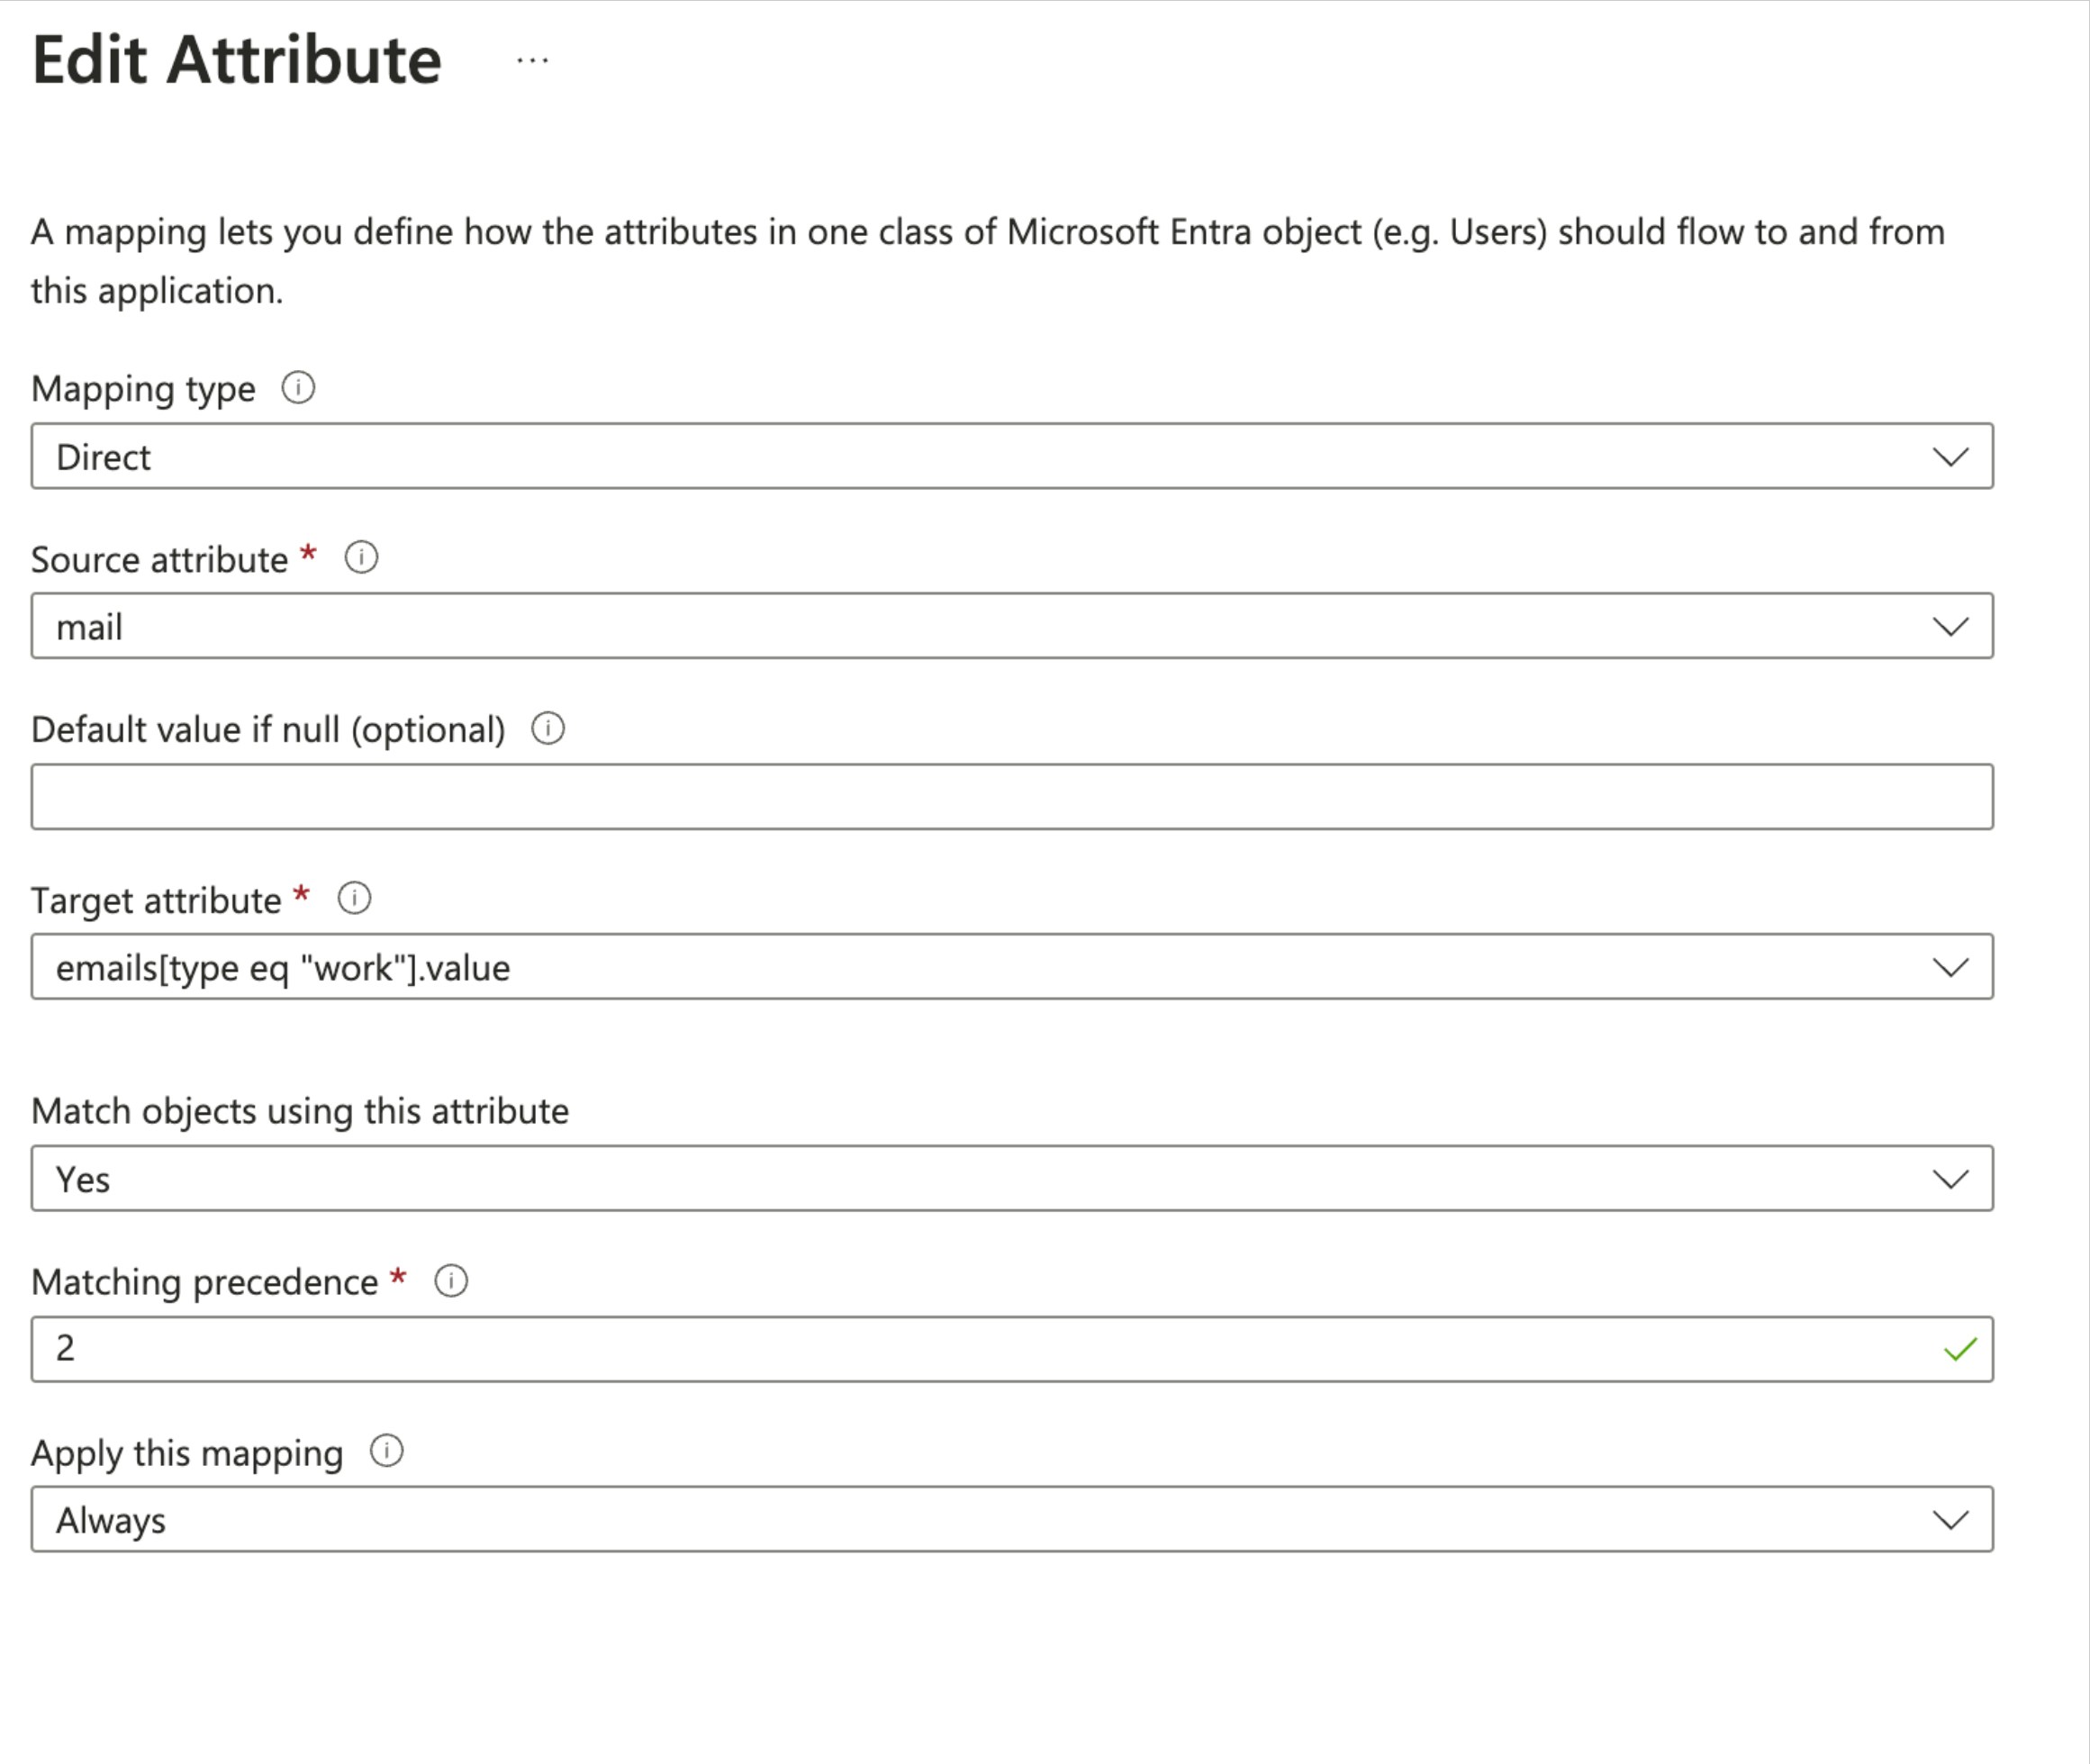Click the Default value if null info icon
This screenshot has height=1764, width=2090.
point(548,729)
